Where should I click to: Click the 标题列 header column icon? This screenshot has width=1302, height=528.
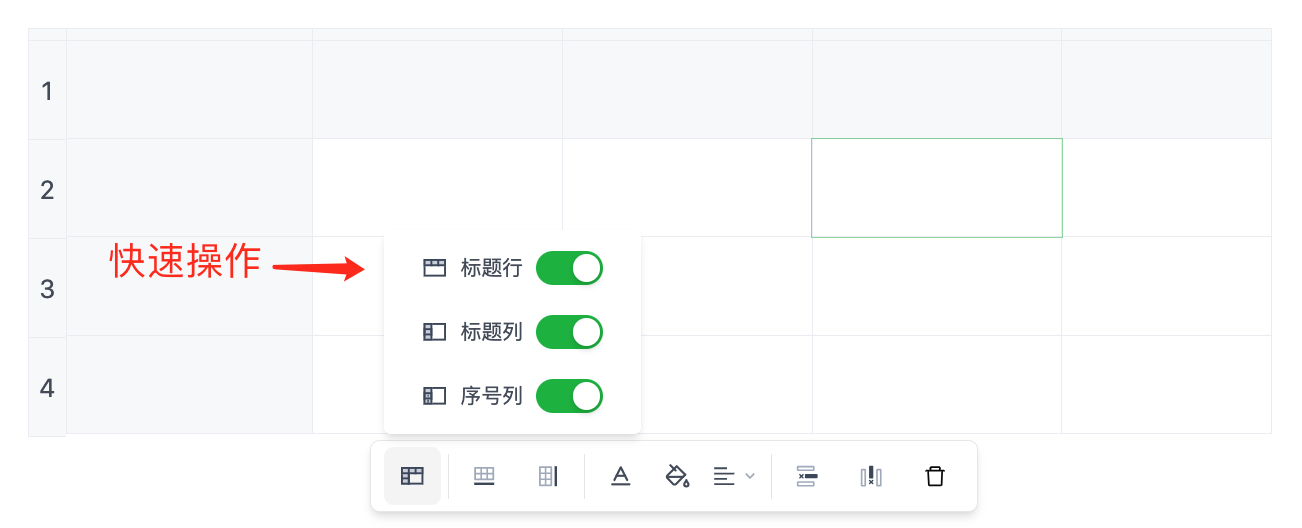click(434, 332)
